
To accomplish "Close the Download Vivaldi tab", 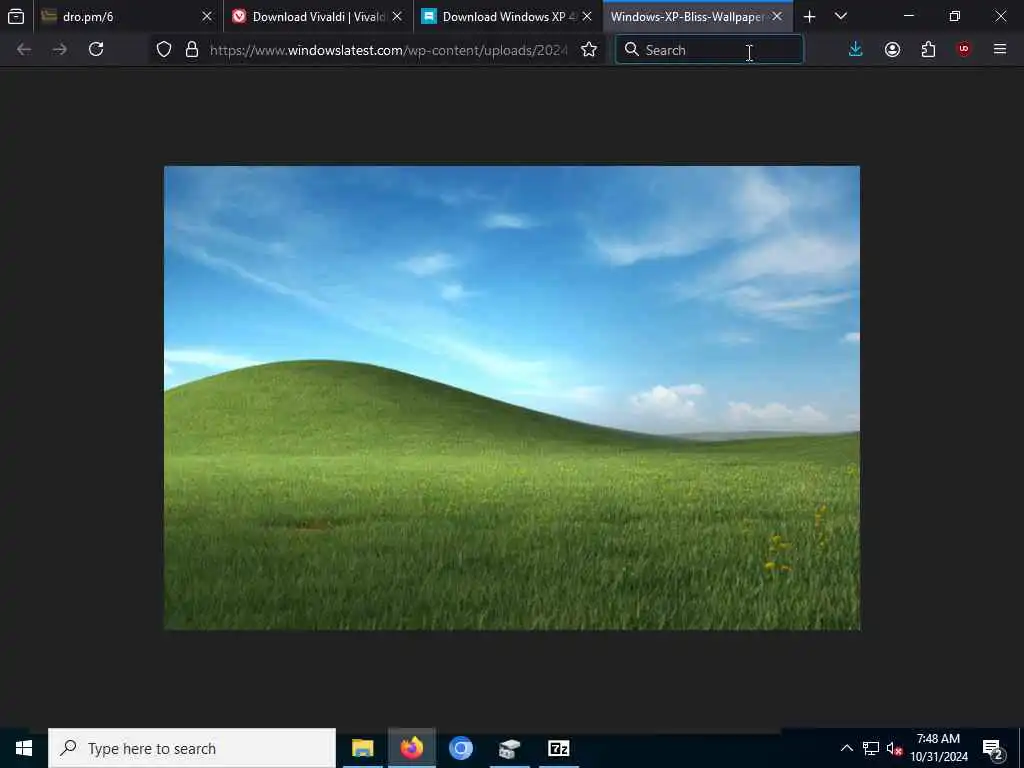I will point(397,16).
